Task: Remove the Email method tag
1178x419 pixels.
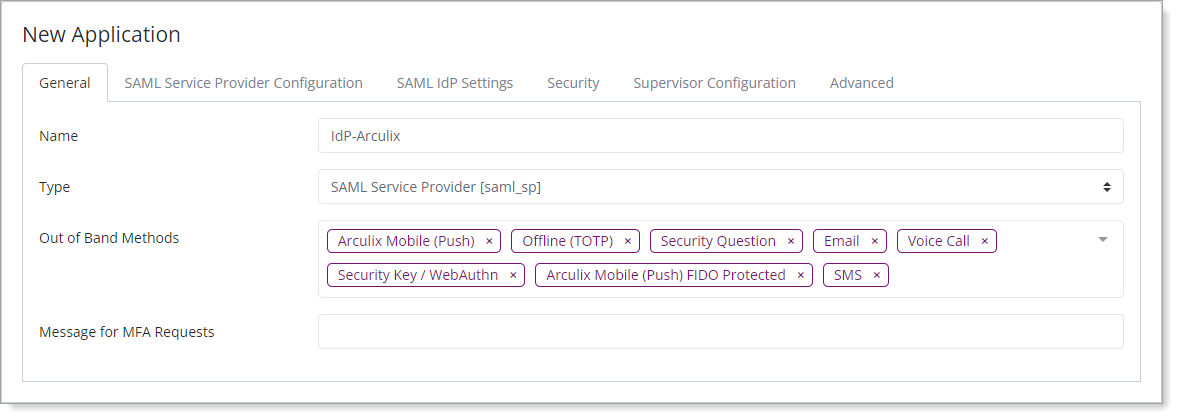Action: point(874,241)
